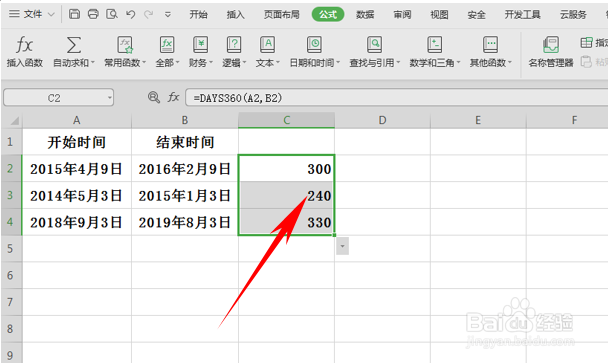Click the save icon in quick toolbar
The height and width of the screenshot is (363, 608).
coord(74,14)
